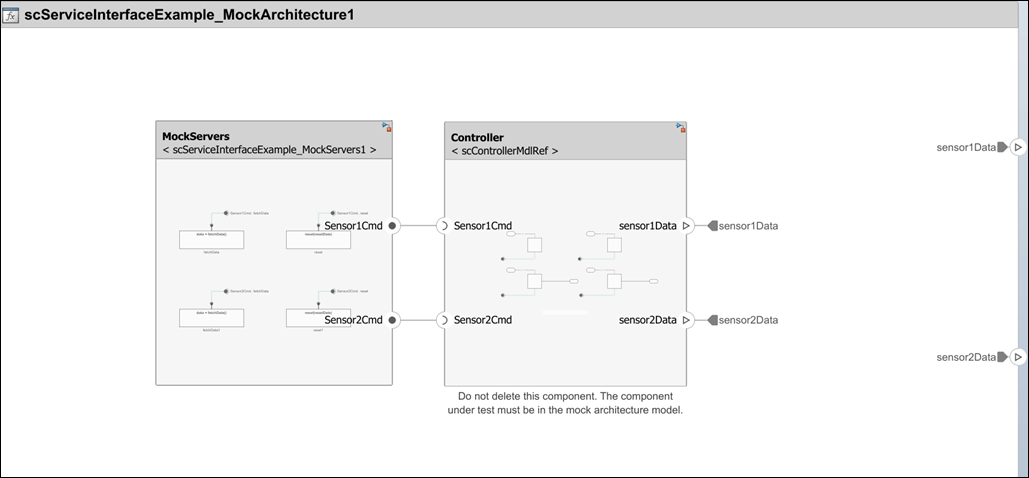
Task: Select the Sensor2Cmd server port on MockServers
Action: click(x=393, y=320)
